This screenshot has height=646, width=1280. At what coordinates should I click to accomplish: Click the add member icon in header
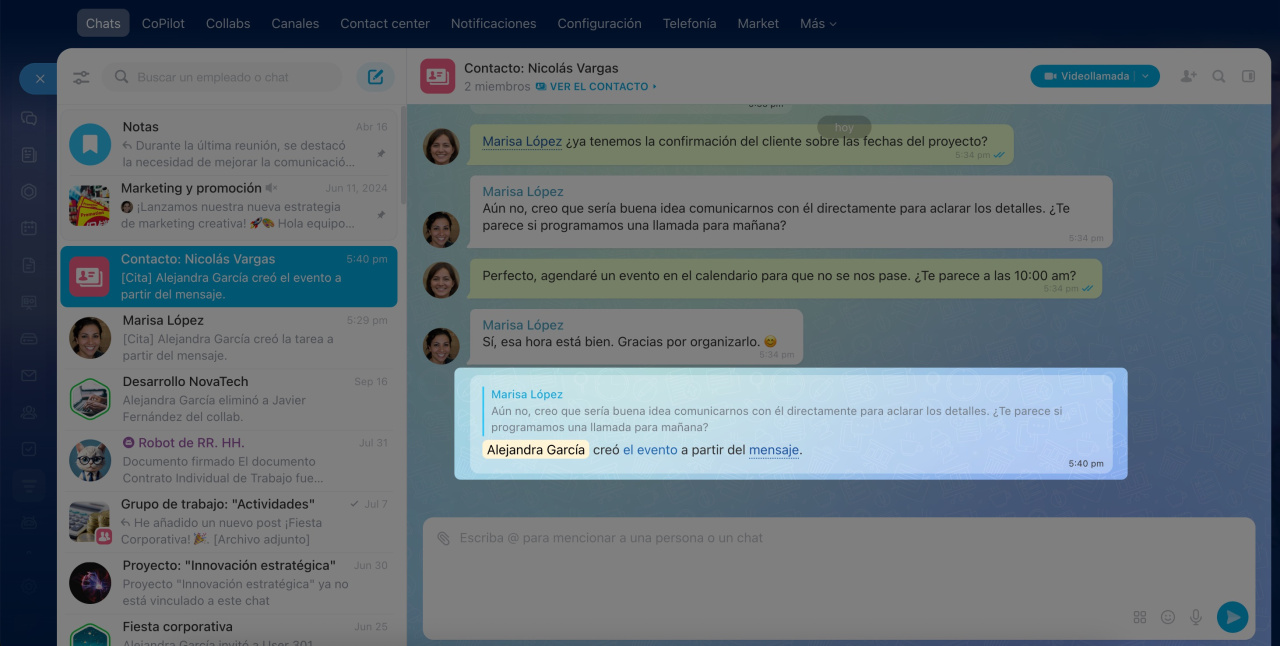pos(1188,76)
